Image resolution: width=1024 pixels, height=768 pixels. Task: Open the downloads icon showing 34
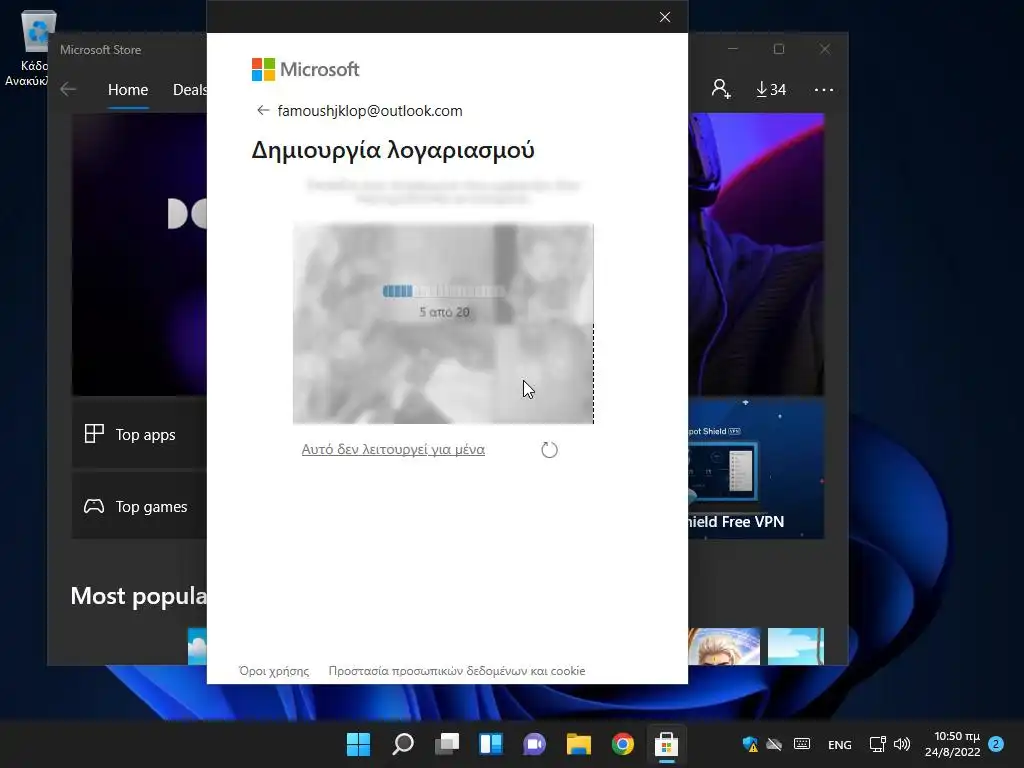771,89
